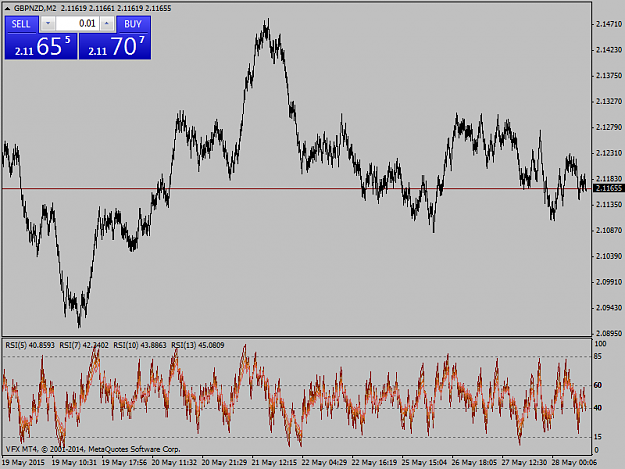Click the 28 May 00:06 time label
This screenshot has width=625, height=469.
coord(574,463)
